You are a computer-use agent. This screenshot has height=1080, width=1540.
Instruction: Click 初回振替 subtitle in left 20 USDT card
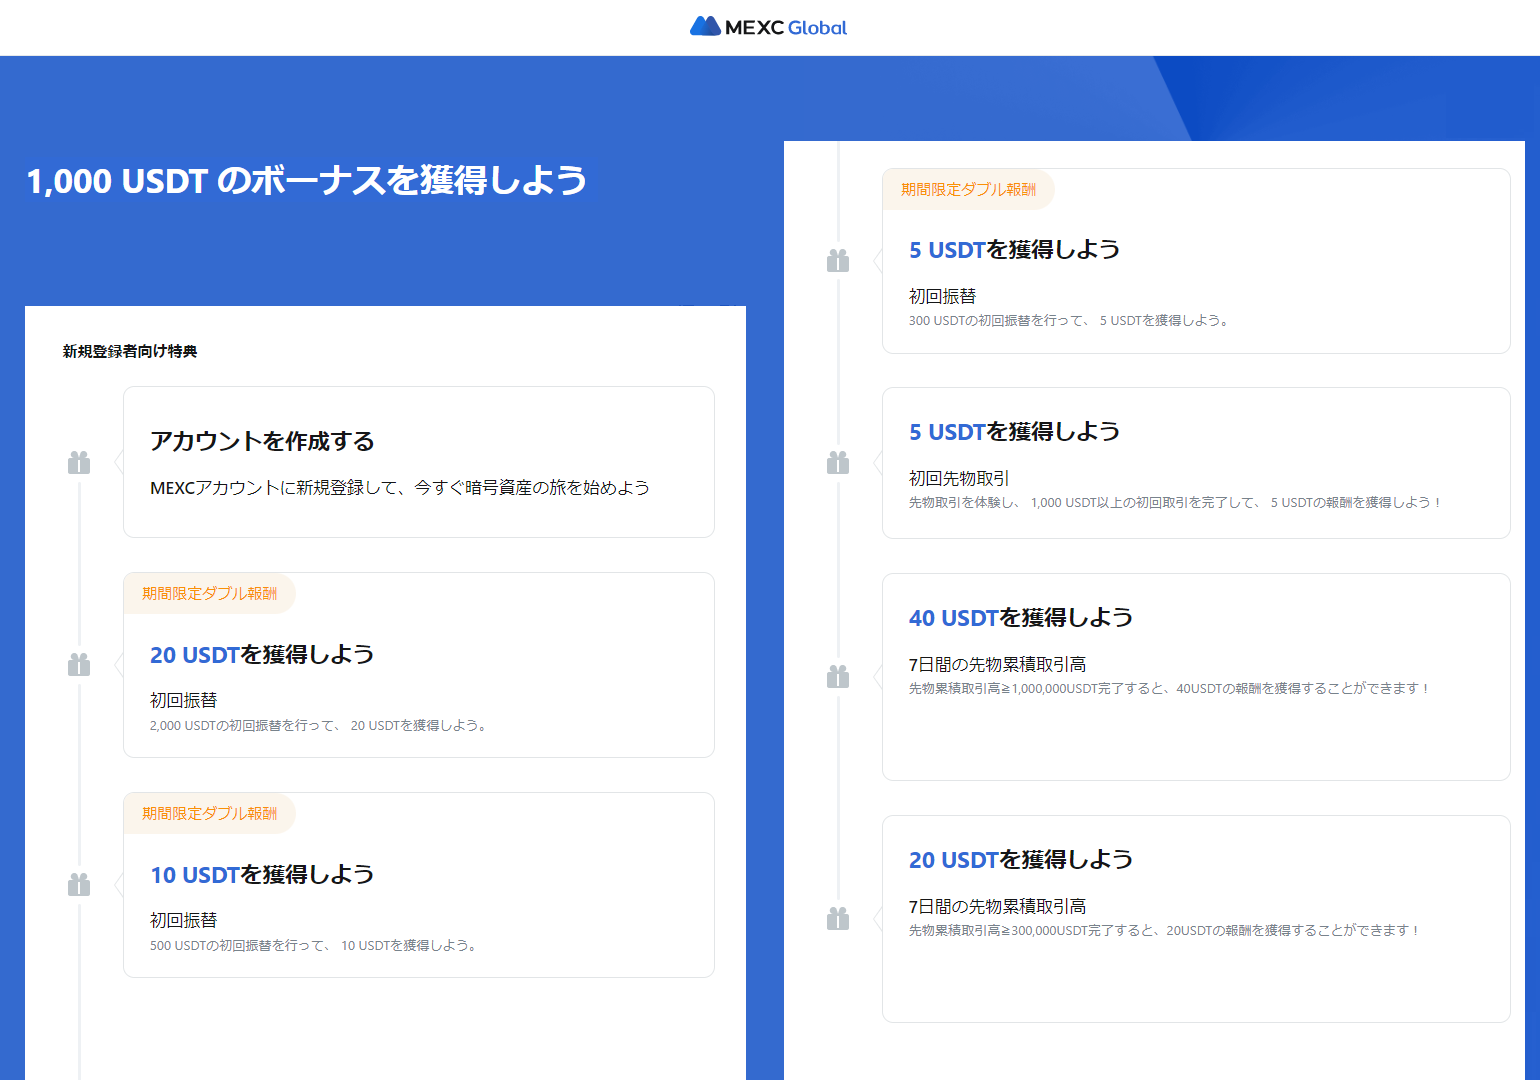click(x=183, y=700)
